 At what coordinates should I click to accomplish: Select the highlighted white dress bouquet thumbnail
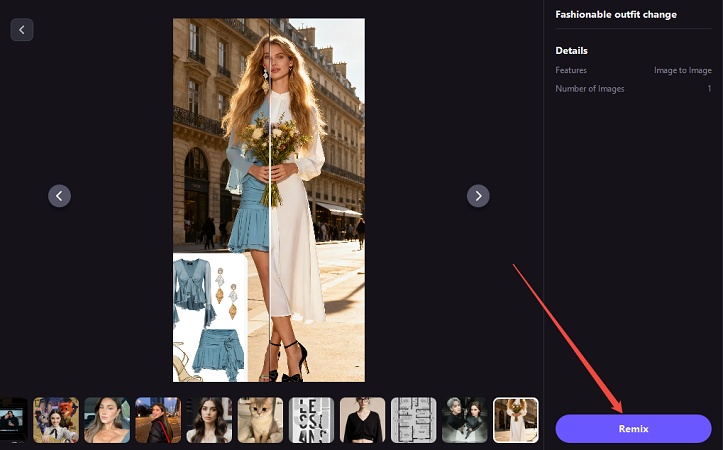(x=516, y=420)
